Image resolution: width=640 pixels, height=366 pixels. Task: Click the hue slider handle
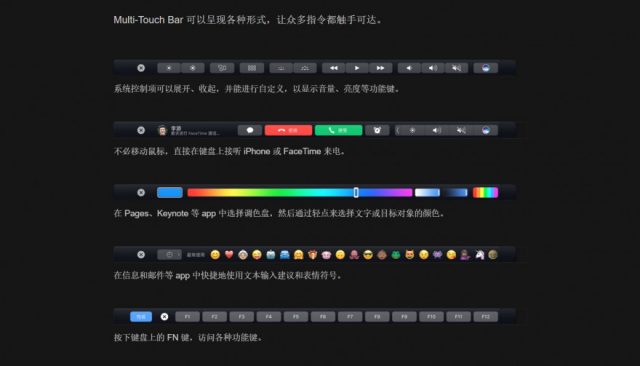(356, 193)
